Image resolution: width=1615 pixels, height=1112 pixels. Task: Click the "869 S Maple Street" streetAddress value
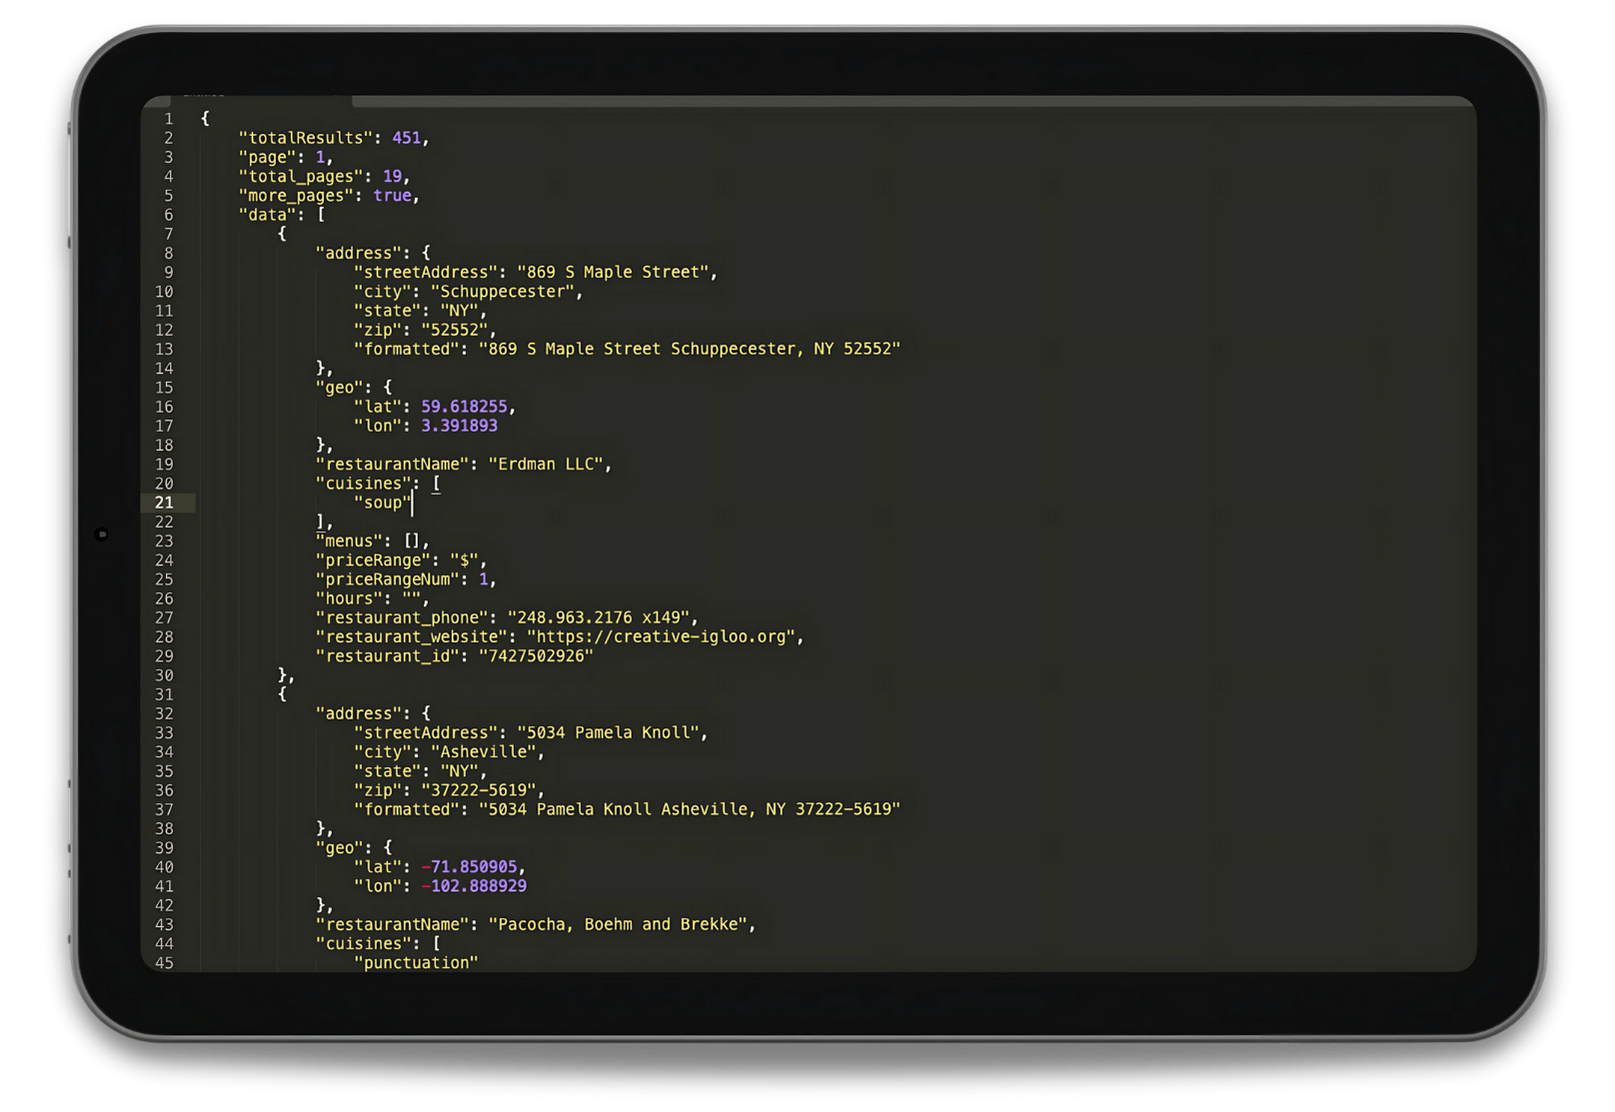coord(612,272)
